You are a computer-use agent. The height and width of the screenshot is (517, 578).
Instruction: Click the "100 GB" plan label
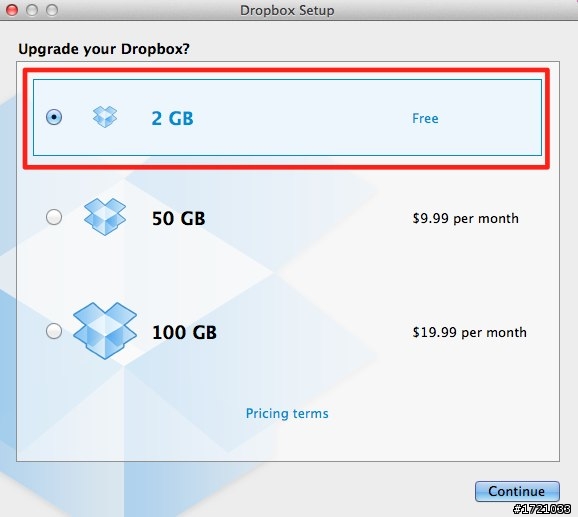[184, 332]
